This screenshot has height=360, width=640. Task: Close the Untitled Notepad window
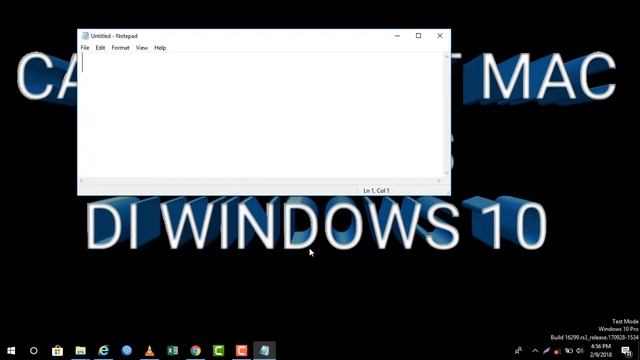pos(440,36)
